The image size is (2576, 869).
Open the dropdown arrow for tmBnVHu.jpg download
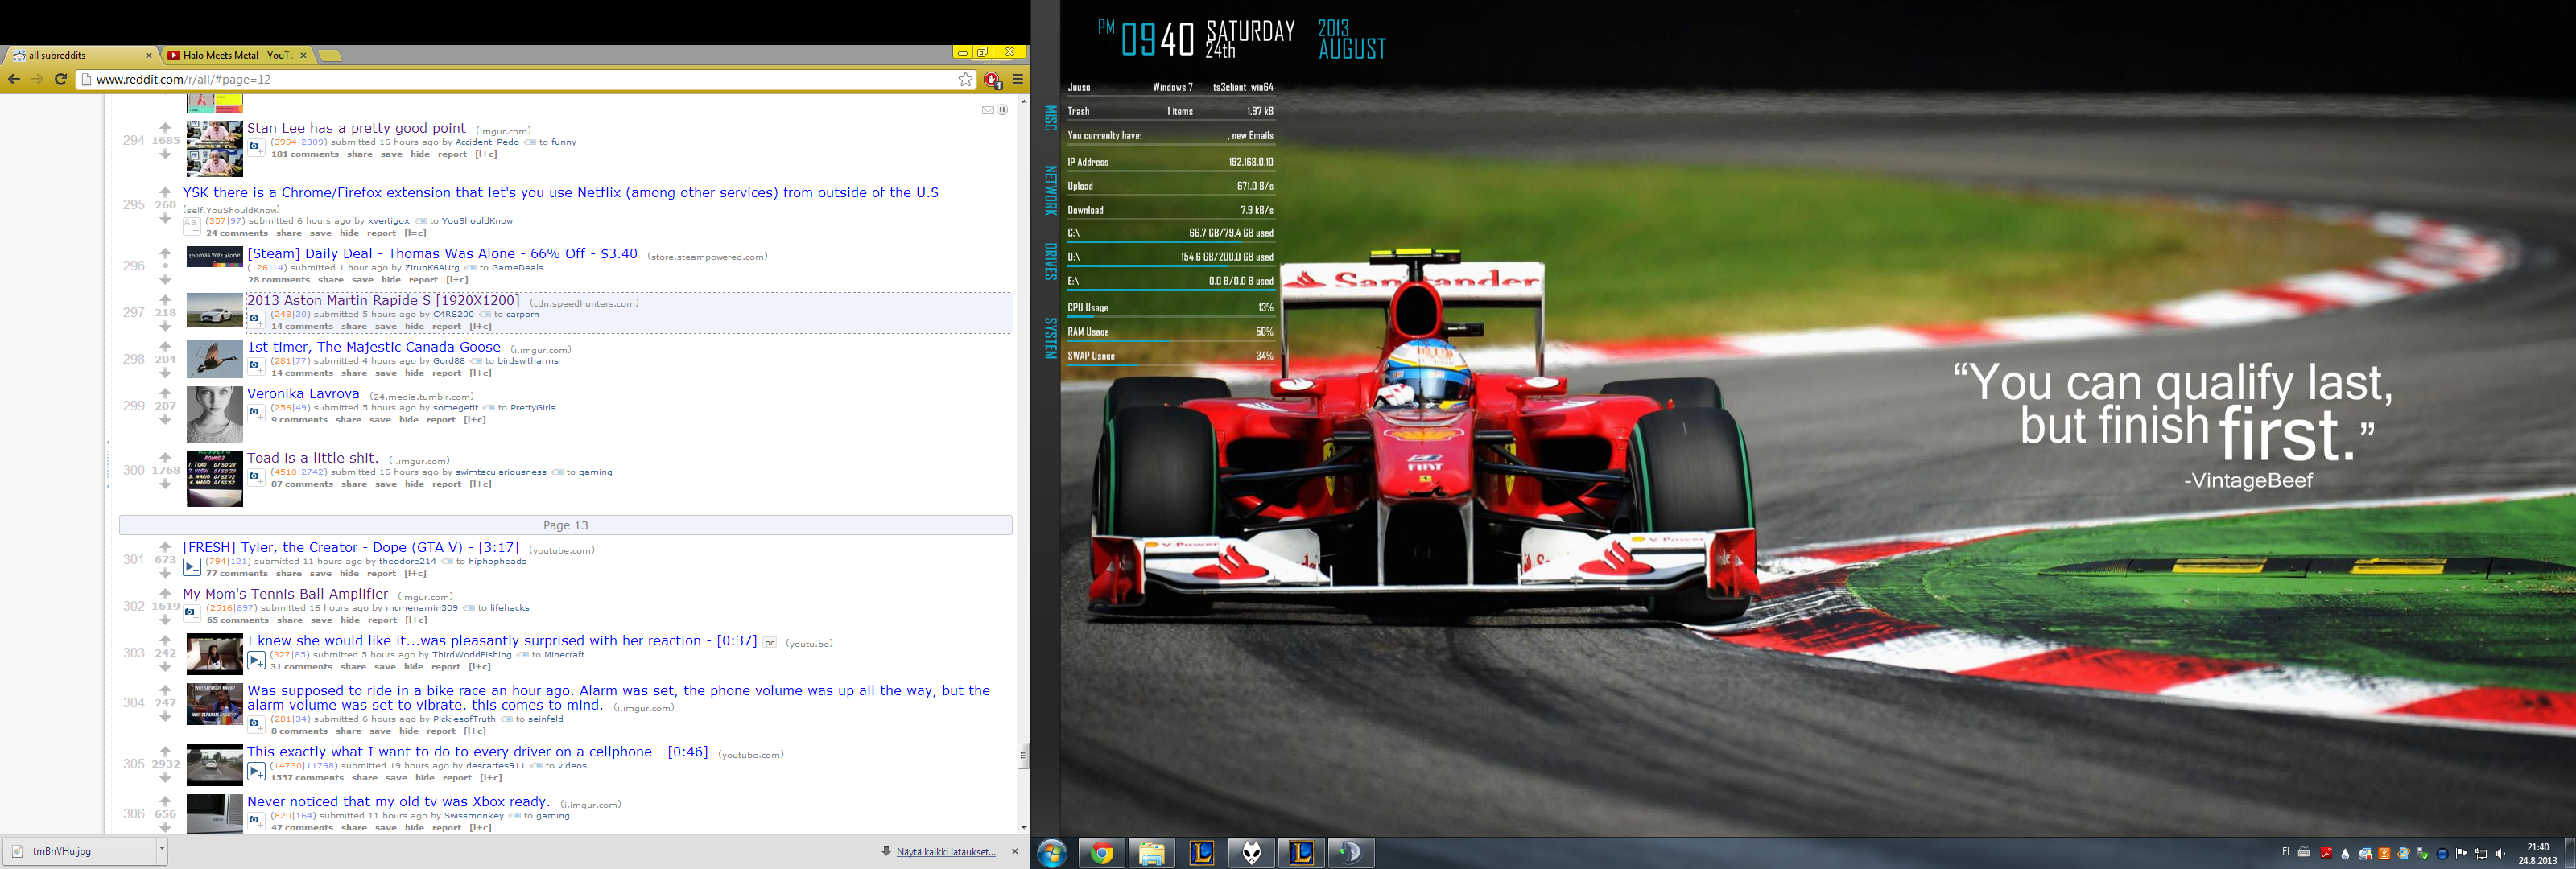pos(161,851)
